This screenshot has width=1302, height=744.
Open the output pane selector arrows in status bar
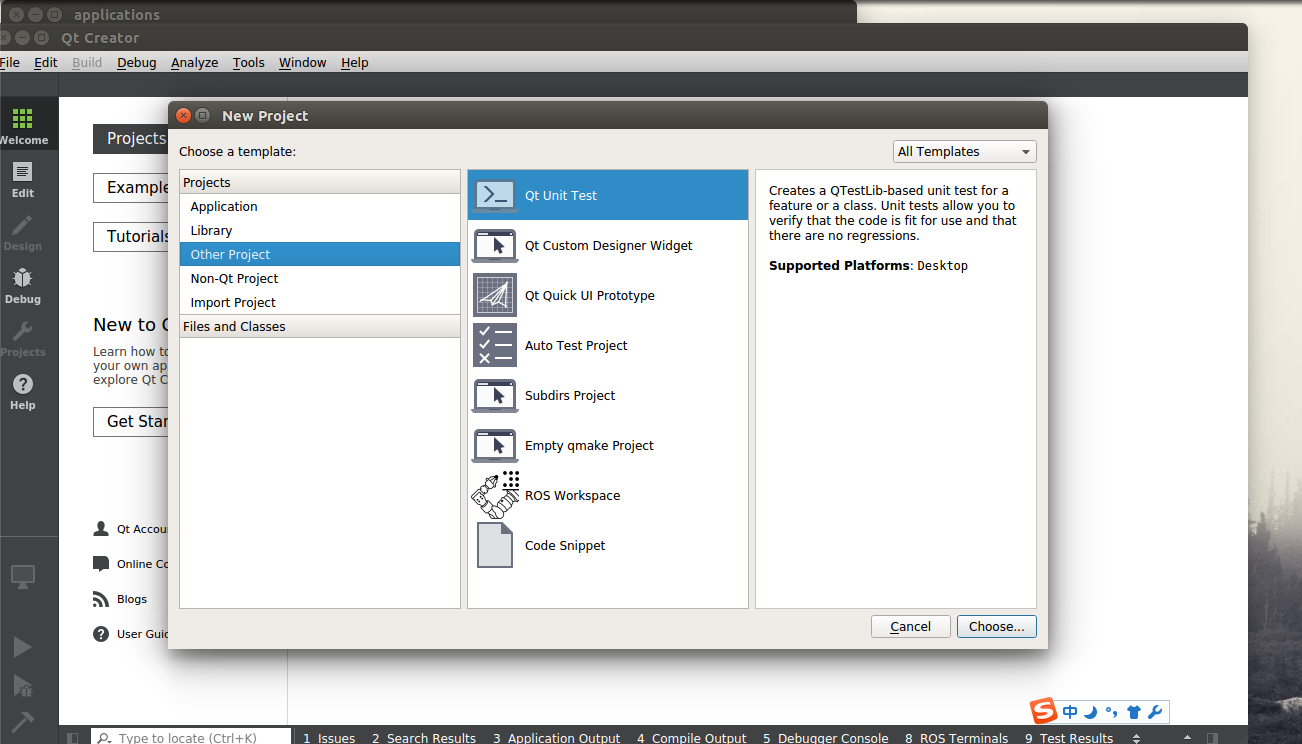point(1136,738)
